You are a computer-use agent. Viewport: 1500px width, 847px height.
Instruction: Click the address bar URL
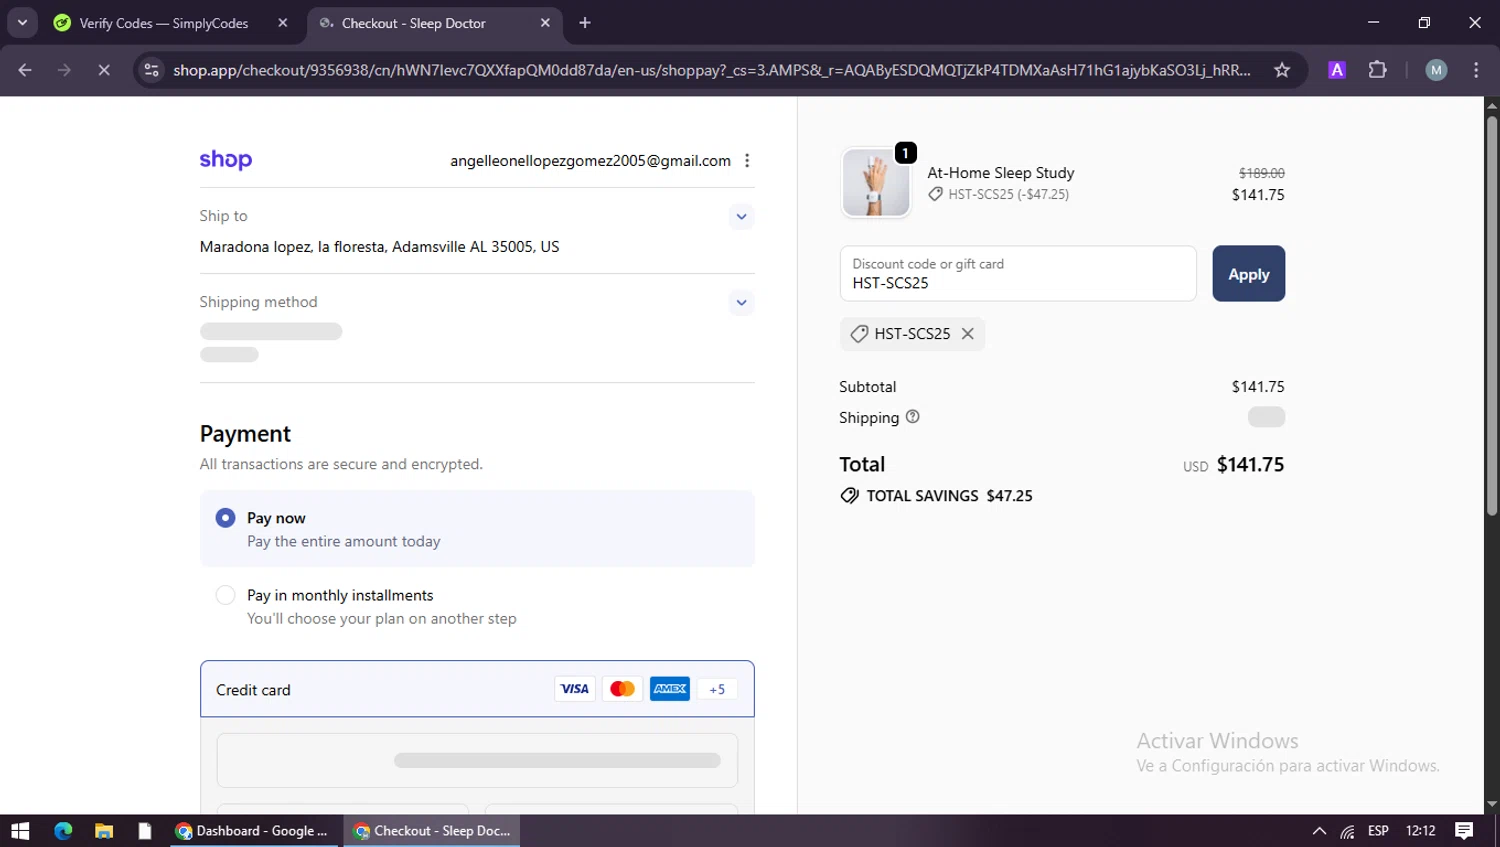[712, 70]
